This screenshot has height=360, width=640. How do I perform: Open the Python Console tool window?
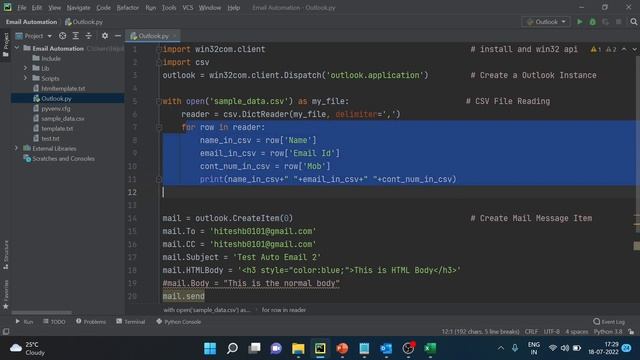(178, 322)
